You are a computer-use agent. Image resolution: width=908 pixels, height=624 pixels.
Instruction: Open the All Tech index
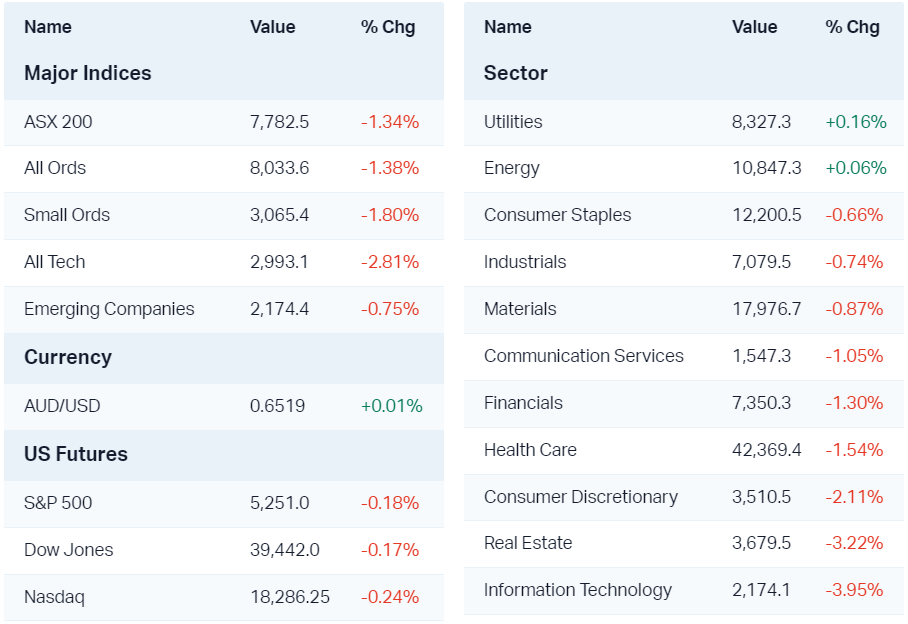coord(55,262)
